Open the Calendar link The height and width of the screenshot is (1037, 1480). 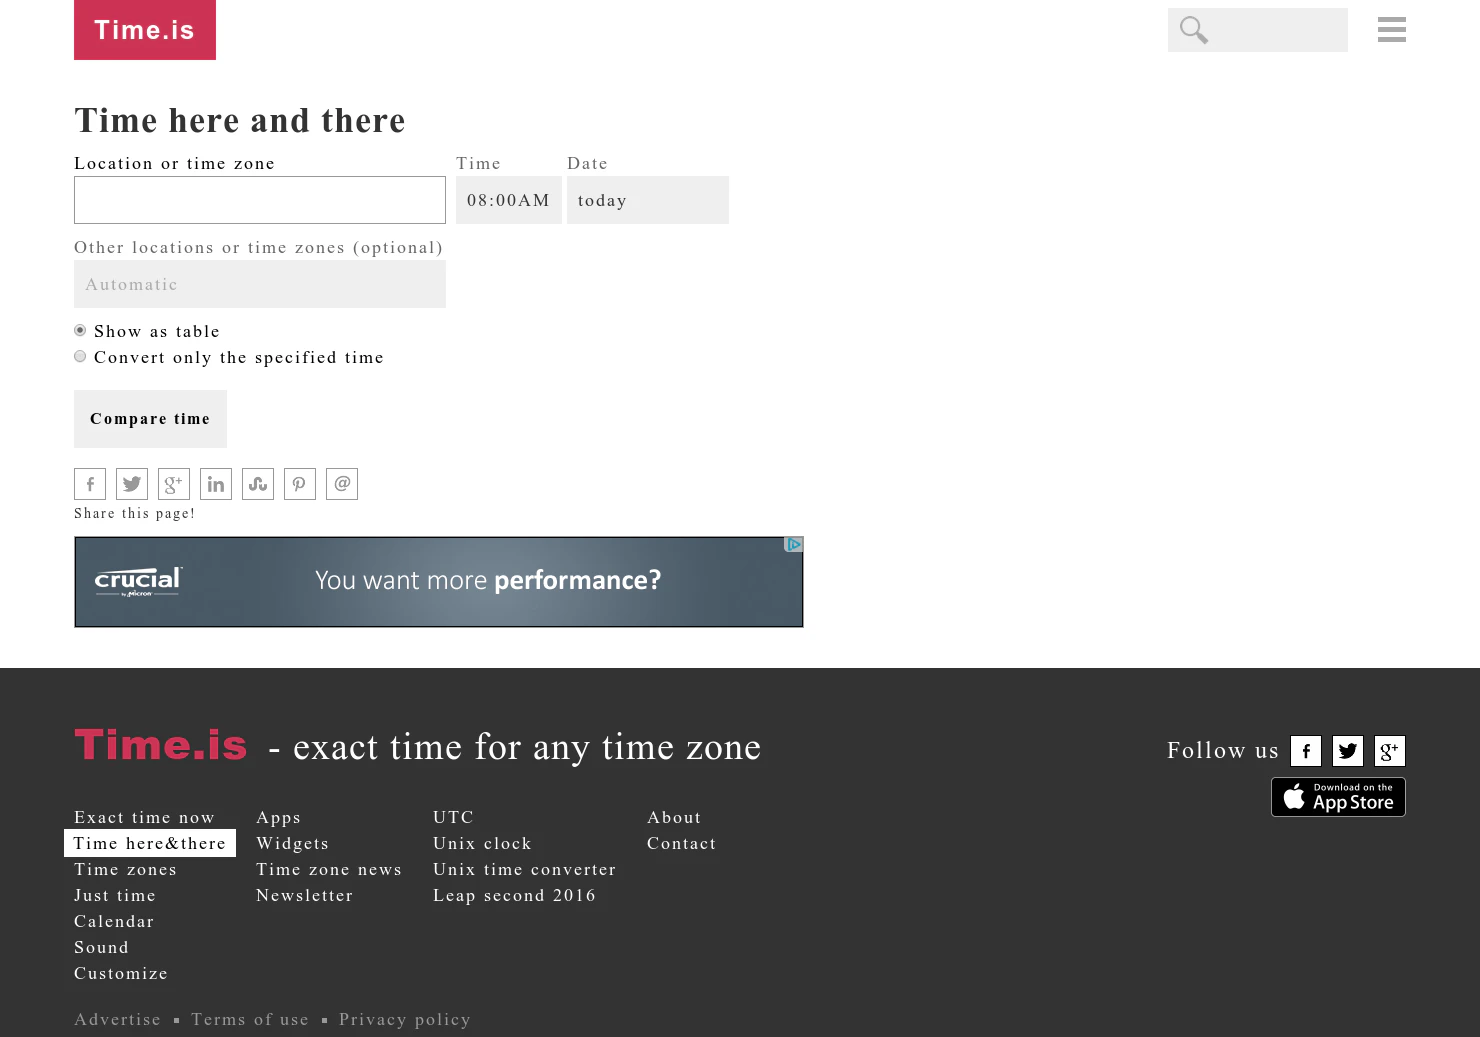pyautogui.click(x=114, y=921)
